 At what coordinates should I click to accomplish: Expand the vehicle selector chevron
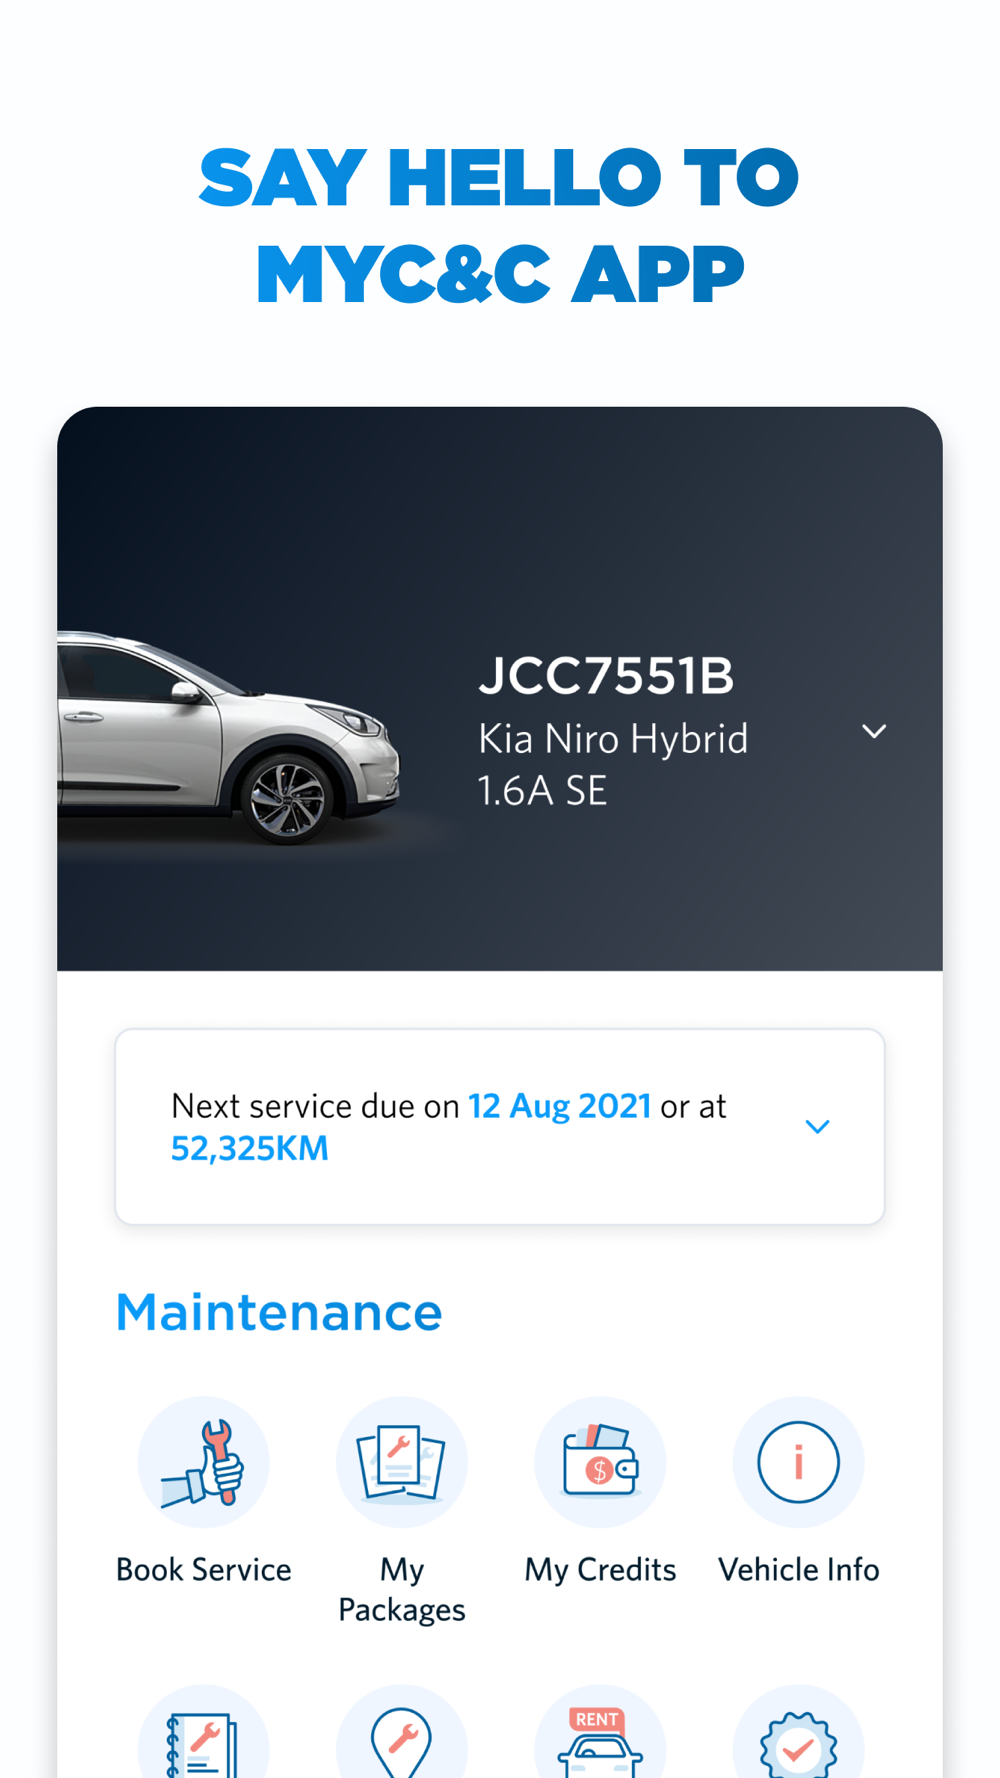coord(874,732)
